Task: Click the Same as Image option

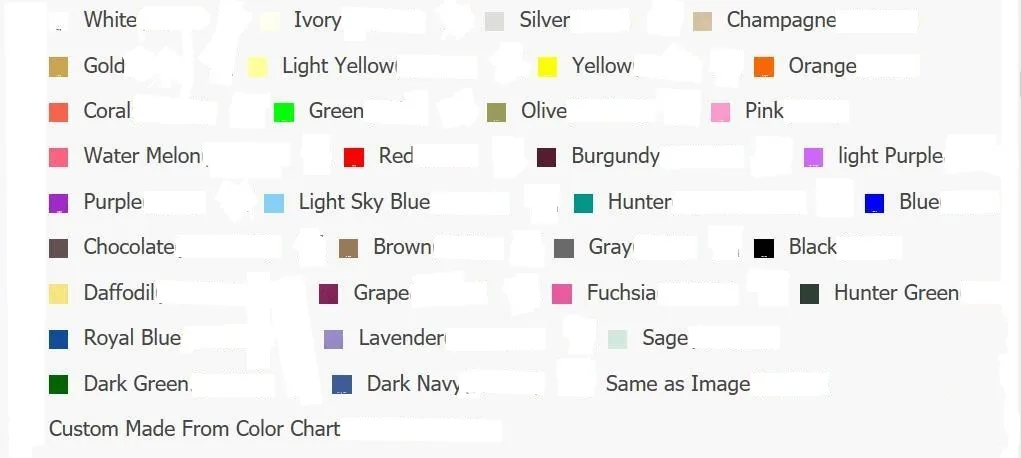Action: click(678, 384)
